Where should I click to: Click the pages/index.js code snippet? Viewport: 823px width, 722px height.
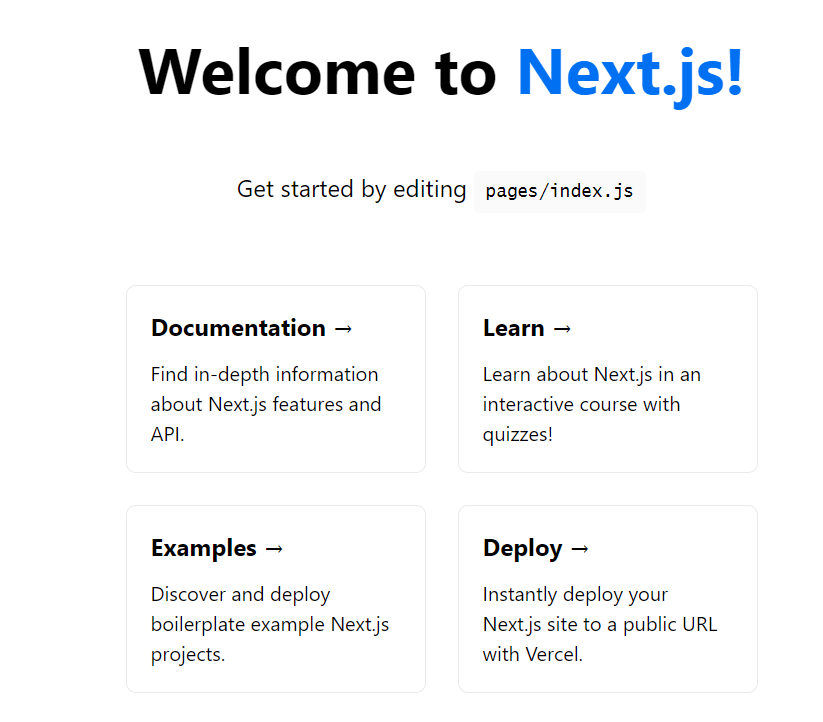pyautogui.click(x=560, y=192)
